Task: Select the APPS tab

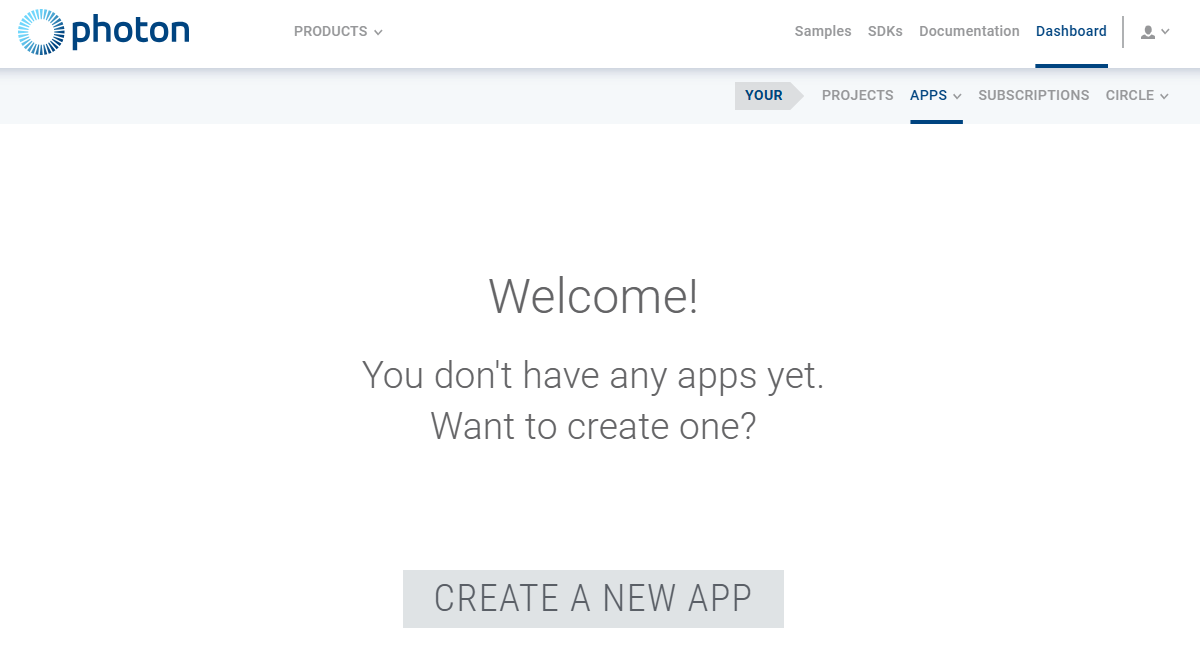Action: point(928,96)
